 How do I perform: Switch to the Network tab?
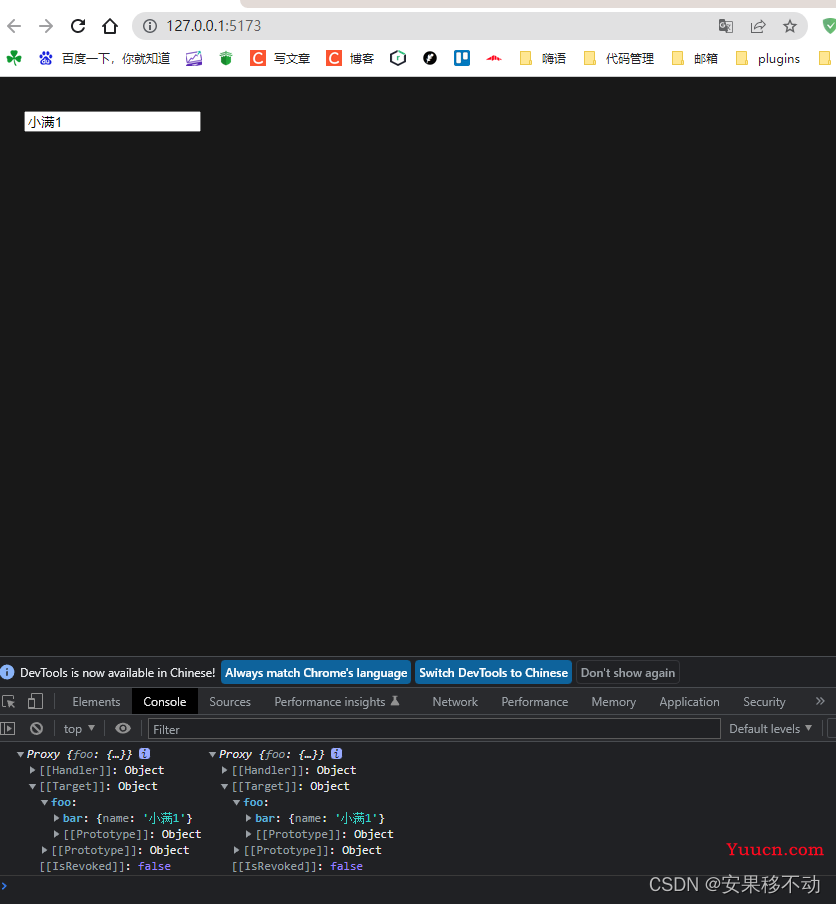[x=455, y=702]
